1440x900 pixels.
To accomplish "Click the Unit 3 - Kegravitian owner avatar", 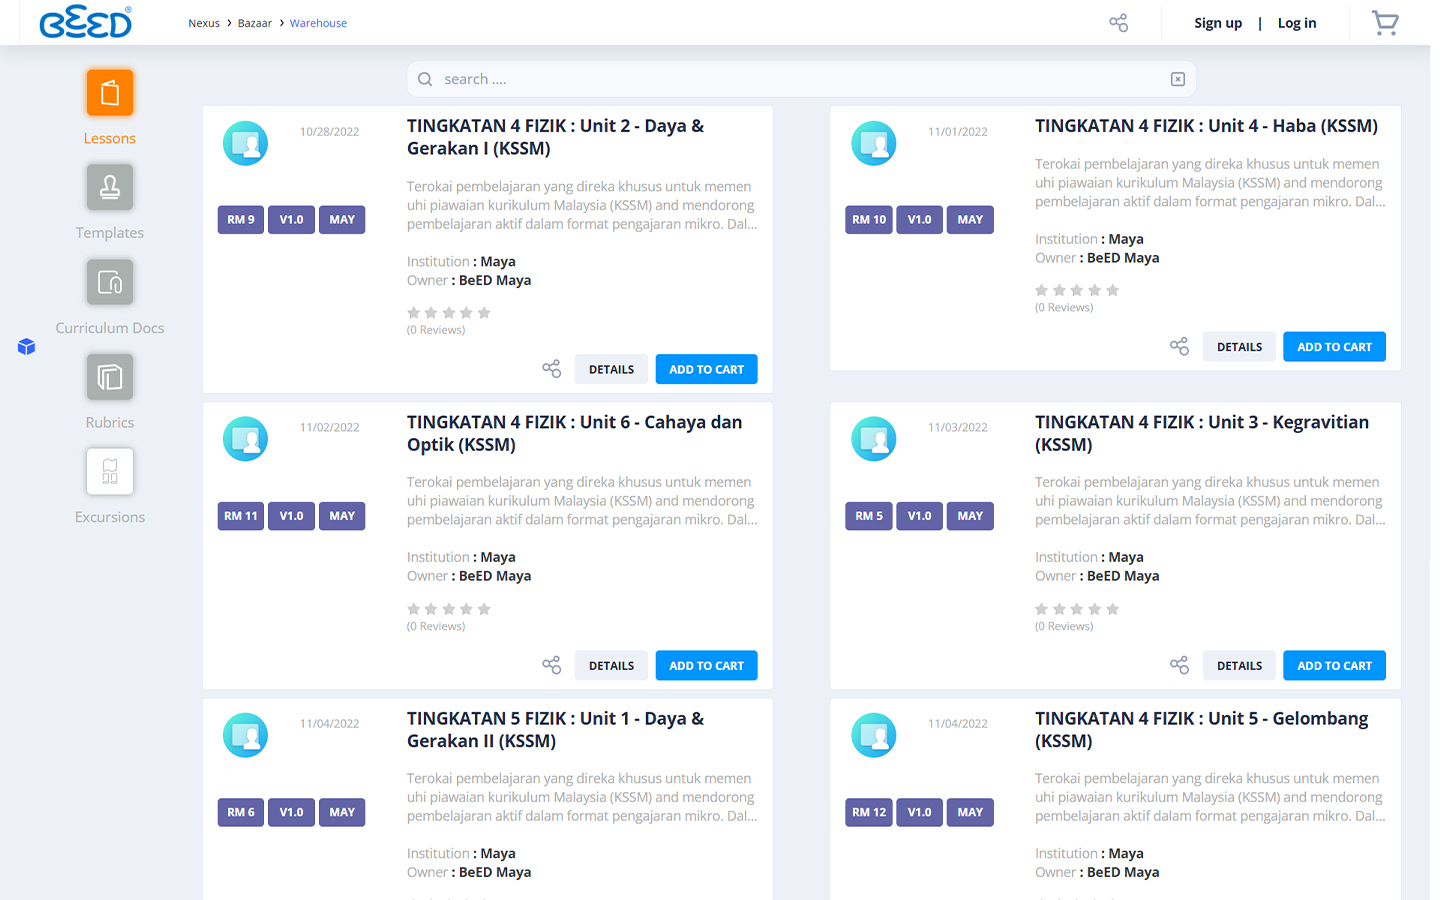I will 873,439.
